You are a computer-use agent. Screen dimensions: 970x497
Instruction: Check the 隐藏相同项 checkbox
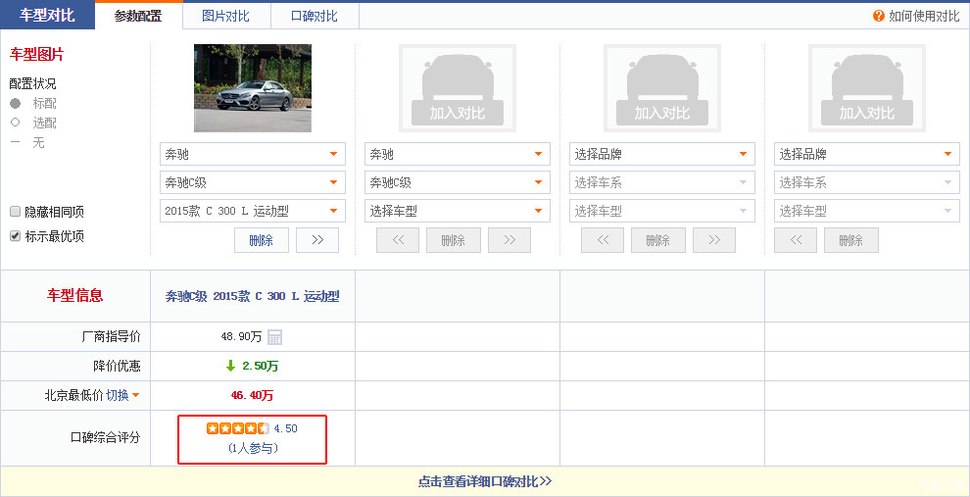pyautogui.click(x=15, y=212)
